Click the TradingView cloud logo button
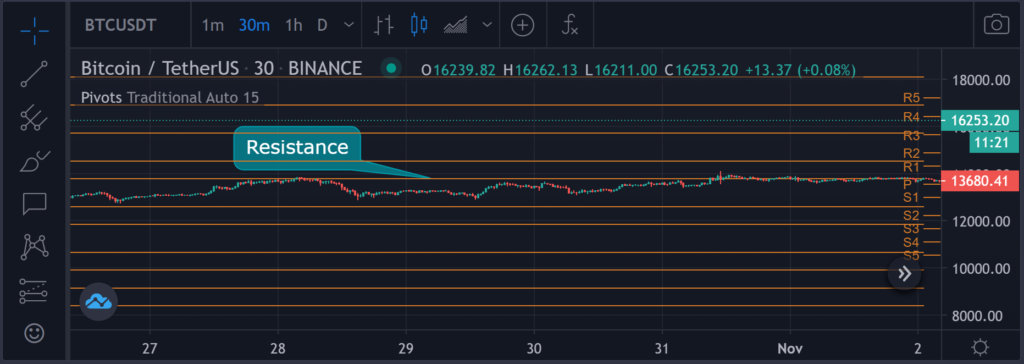 tap(99, 302)
